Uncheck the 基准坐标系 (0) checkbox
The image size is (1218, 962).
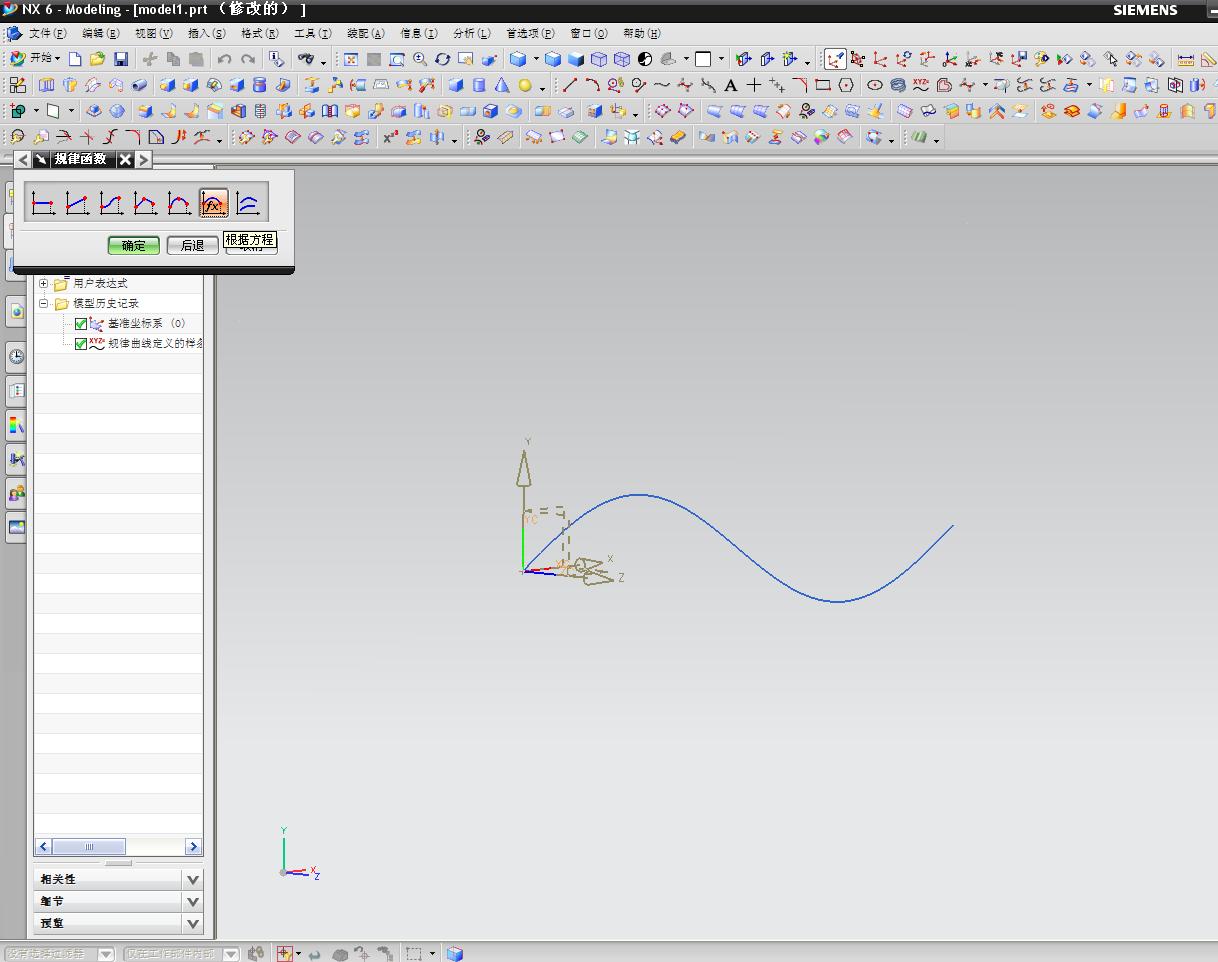coord(81,324)
